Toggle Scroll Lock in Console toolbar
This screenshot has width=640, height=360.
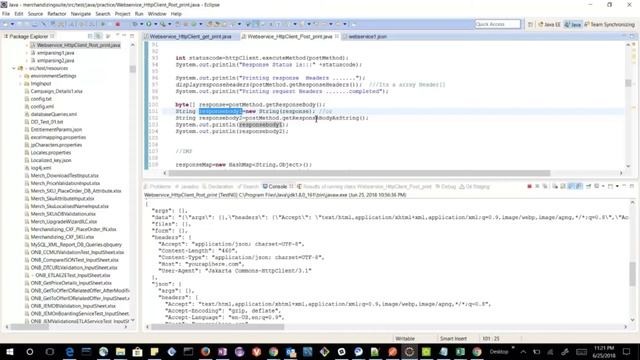pos(562,187)
